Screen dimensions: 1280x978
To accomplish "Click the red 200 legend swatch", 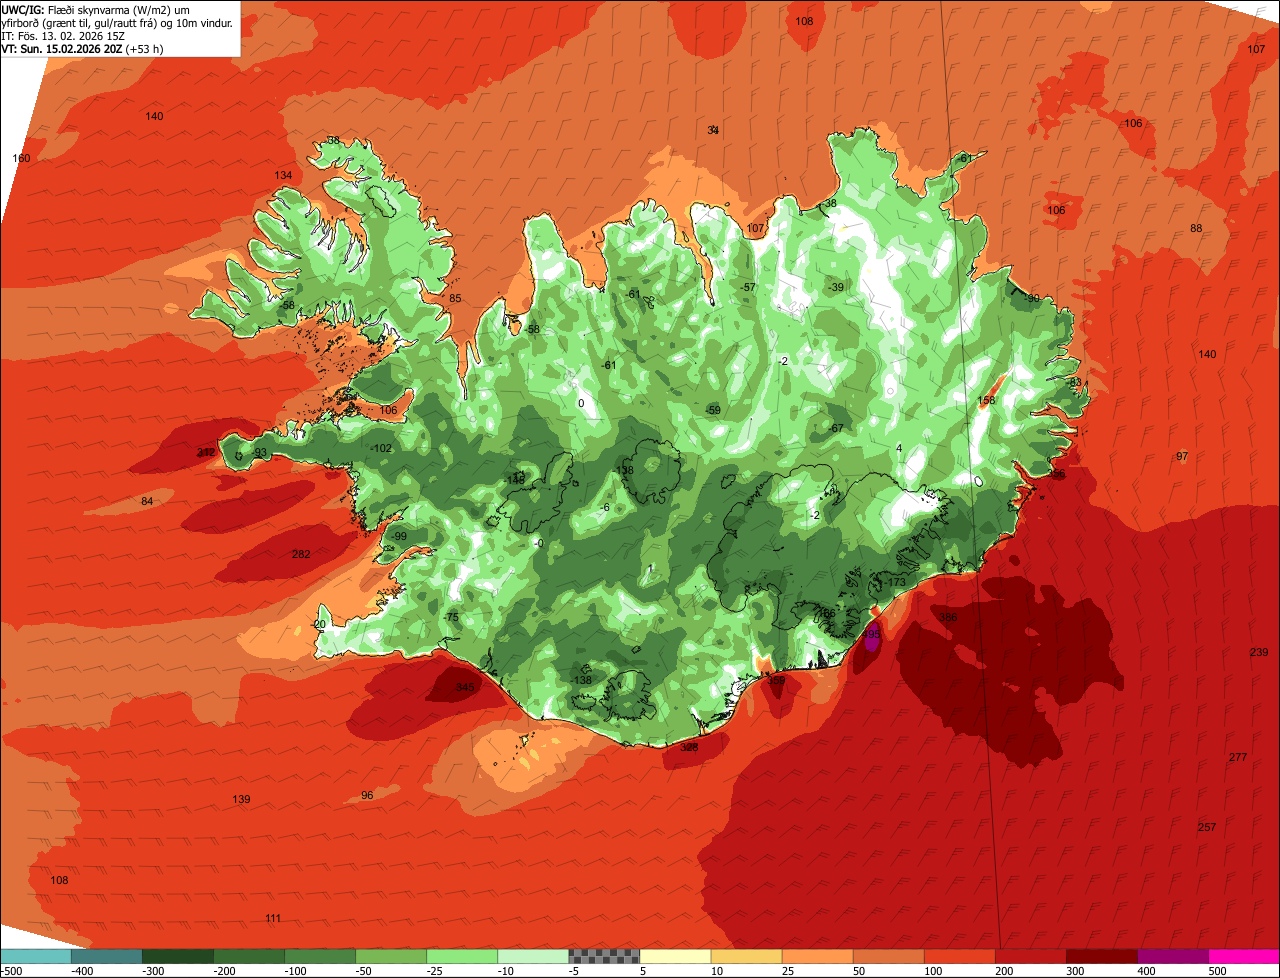I will tap(1030, 955).
